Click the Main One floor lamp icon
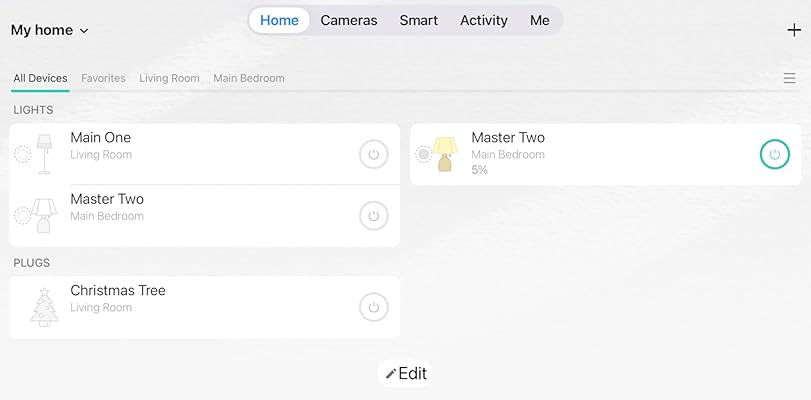811x400 pixels. click(44, 154)
